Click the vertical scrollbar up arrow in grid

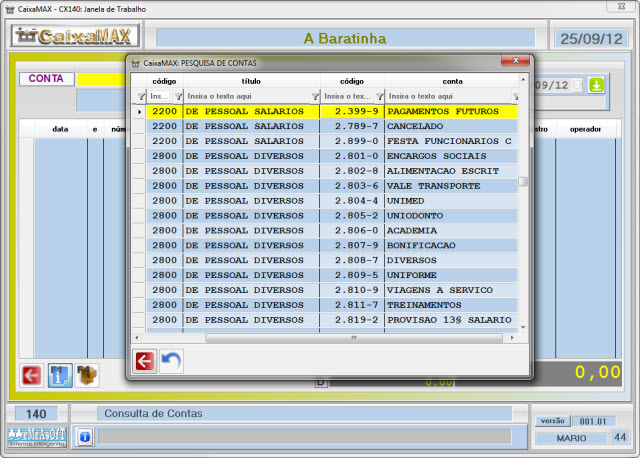pos(522,79)
